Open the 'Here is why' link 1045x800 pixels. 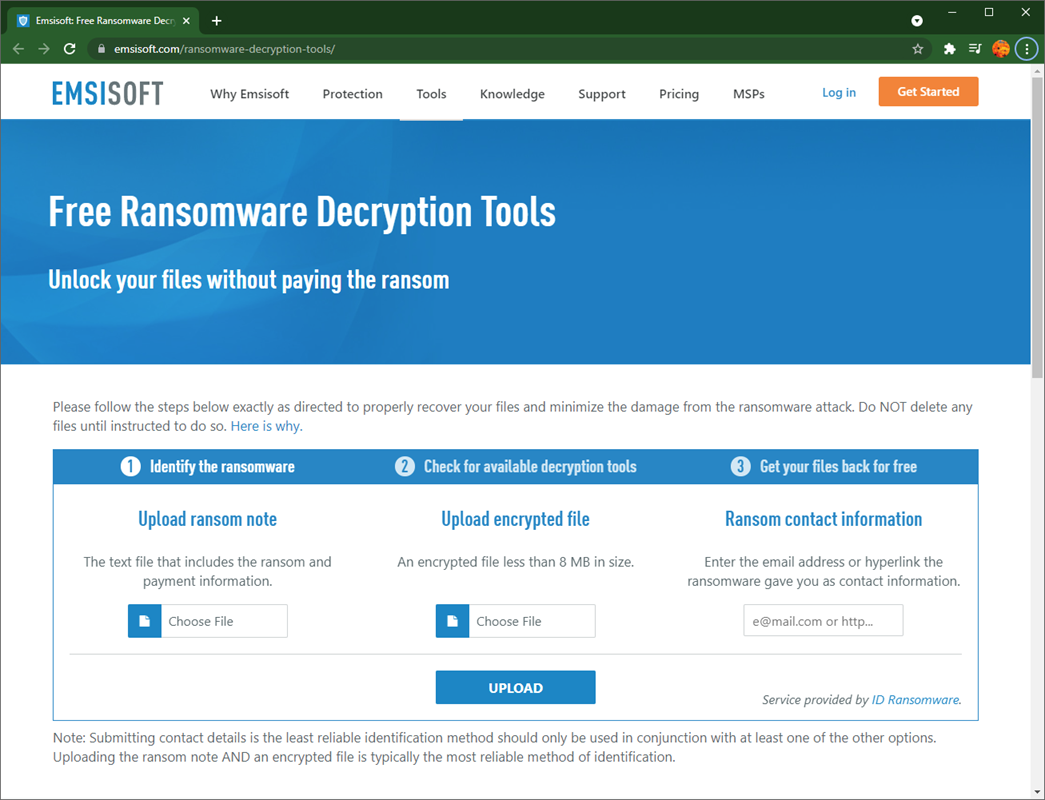(266, 426)
